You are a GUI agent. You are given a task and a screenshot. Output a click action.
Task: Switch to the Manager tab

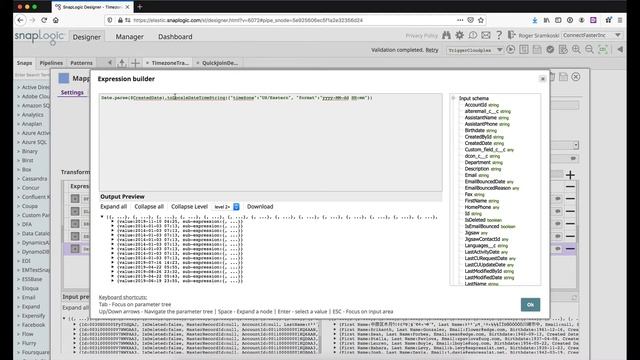point(129,37)
